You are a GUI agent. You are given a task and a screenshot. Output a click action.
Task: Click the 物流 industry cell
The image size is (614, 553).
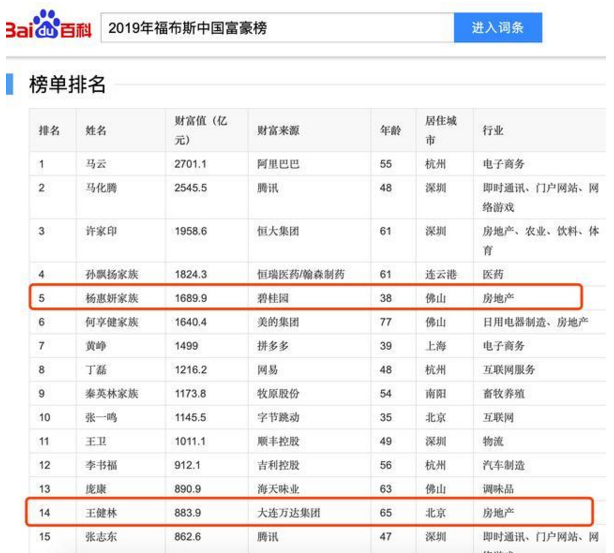(493, 441)
